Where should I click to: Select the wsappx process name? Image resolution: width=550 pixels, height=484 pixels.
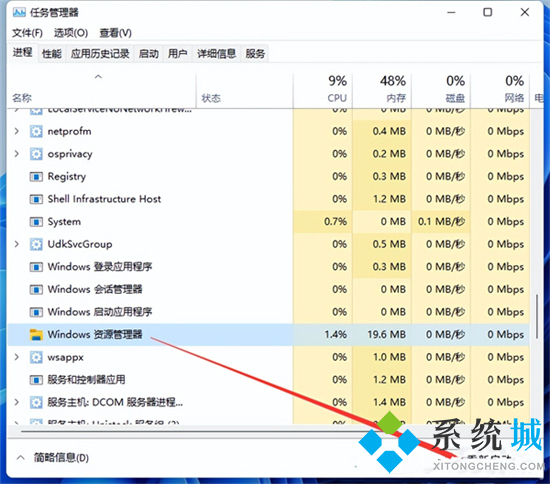point(66,357)
